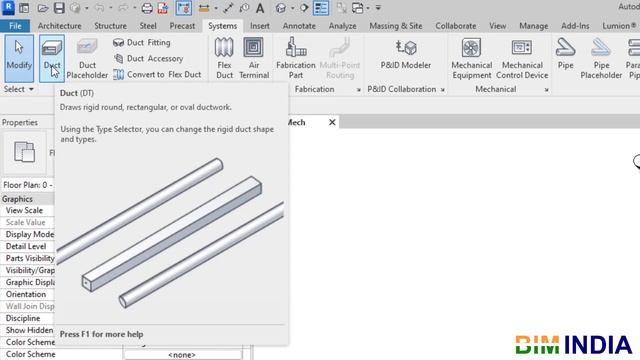Click the Export PDF icon
The height and width of the screenshot is (360, 640).
(163, 8)
